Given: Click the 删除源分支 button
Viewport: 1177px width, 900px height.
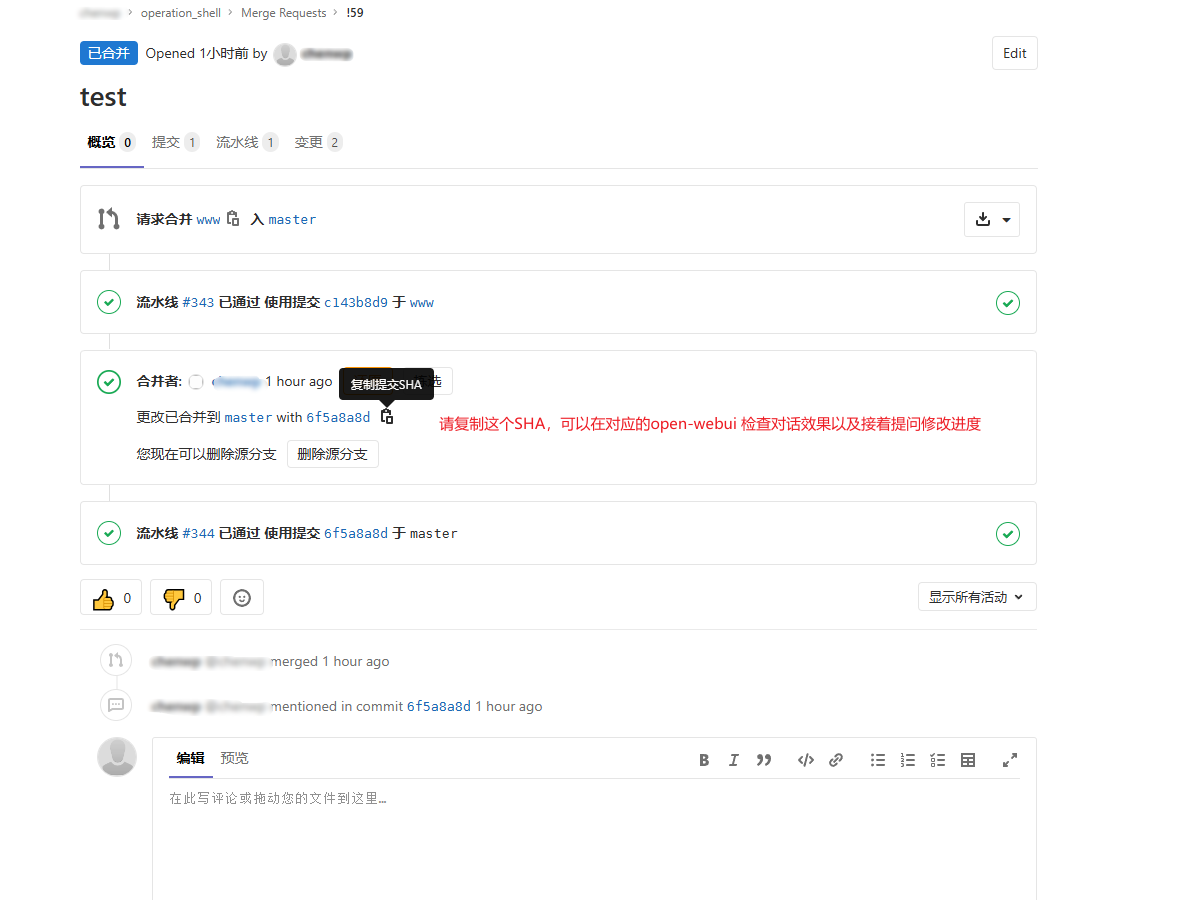Looking at the screenshot, I should [333, 454].
